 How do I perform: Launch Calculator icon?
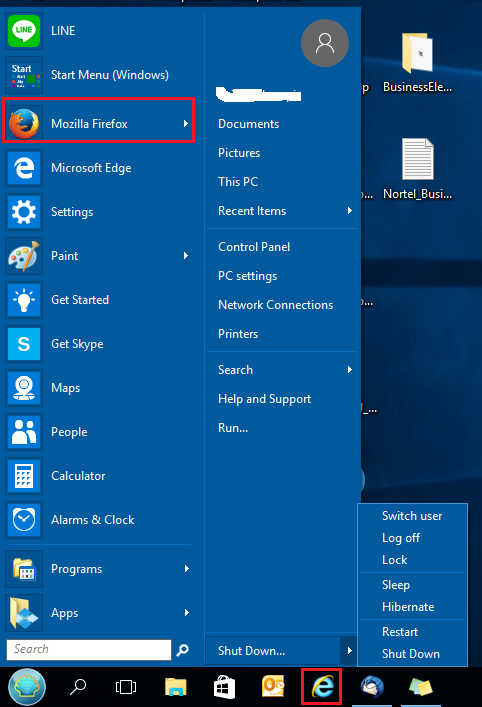tap(24, 476)
